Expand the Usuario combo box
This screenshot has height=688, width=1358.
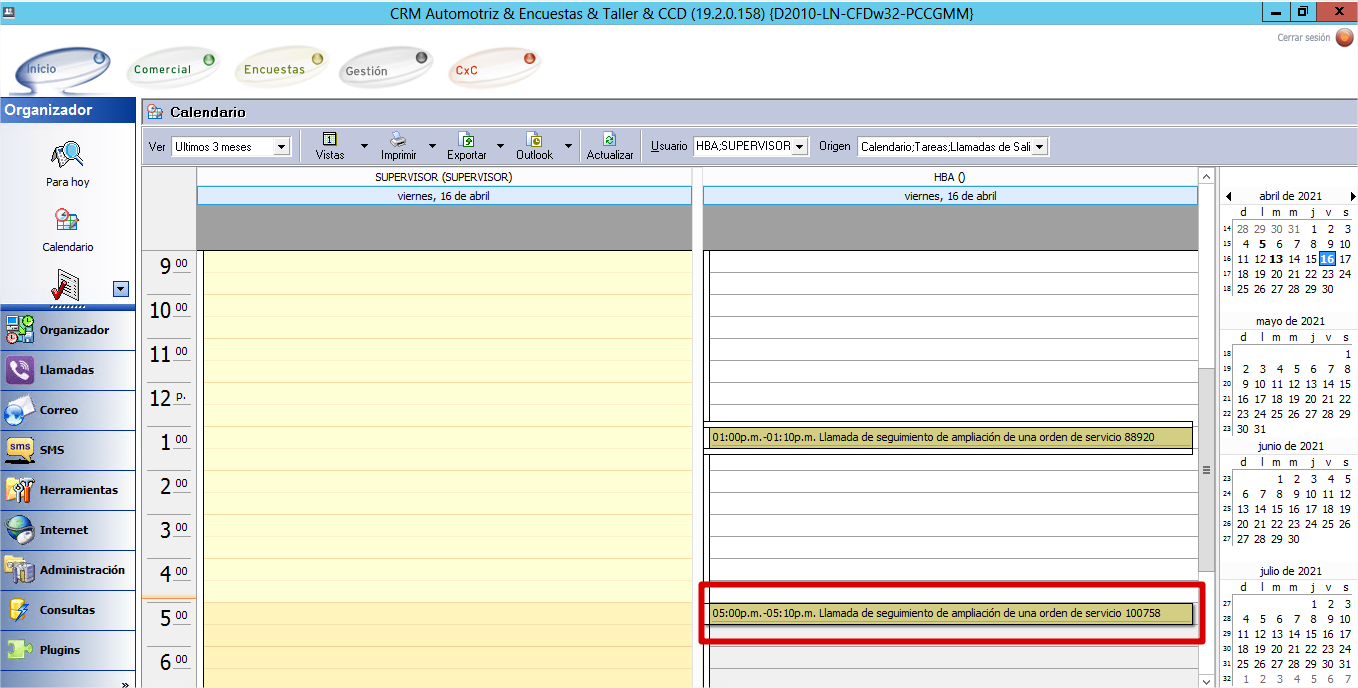click(x=800, y=147)
